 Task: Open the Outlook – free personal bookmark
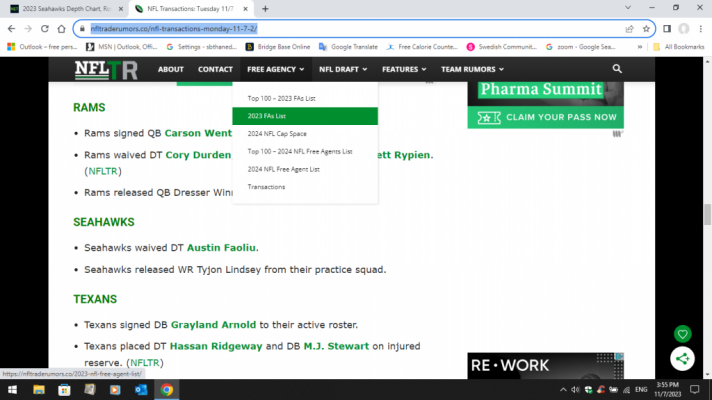43,47
